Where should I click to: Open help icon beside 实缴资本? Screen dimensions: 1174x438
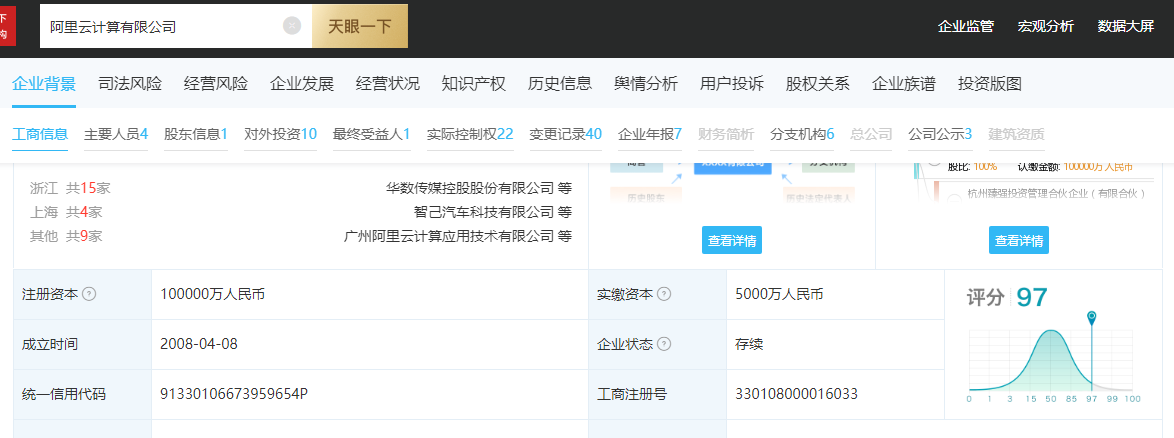[x=664, y=294]
